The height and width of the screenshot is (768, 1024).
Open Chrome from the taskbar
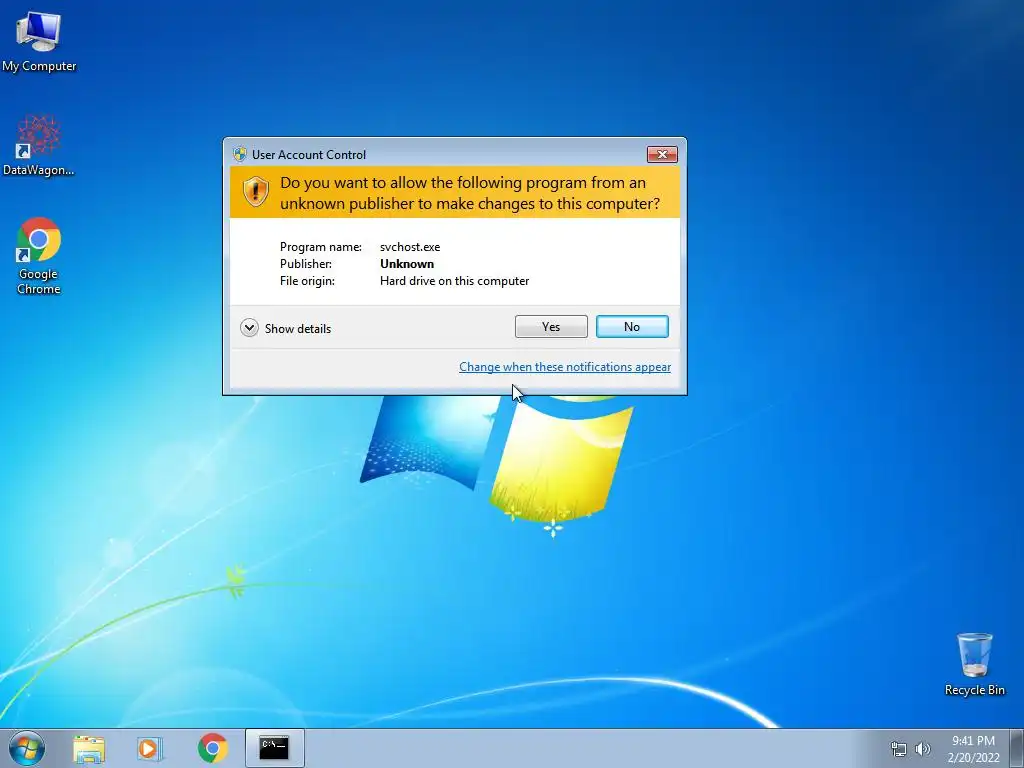tap(213, 748)
